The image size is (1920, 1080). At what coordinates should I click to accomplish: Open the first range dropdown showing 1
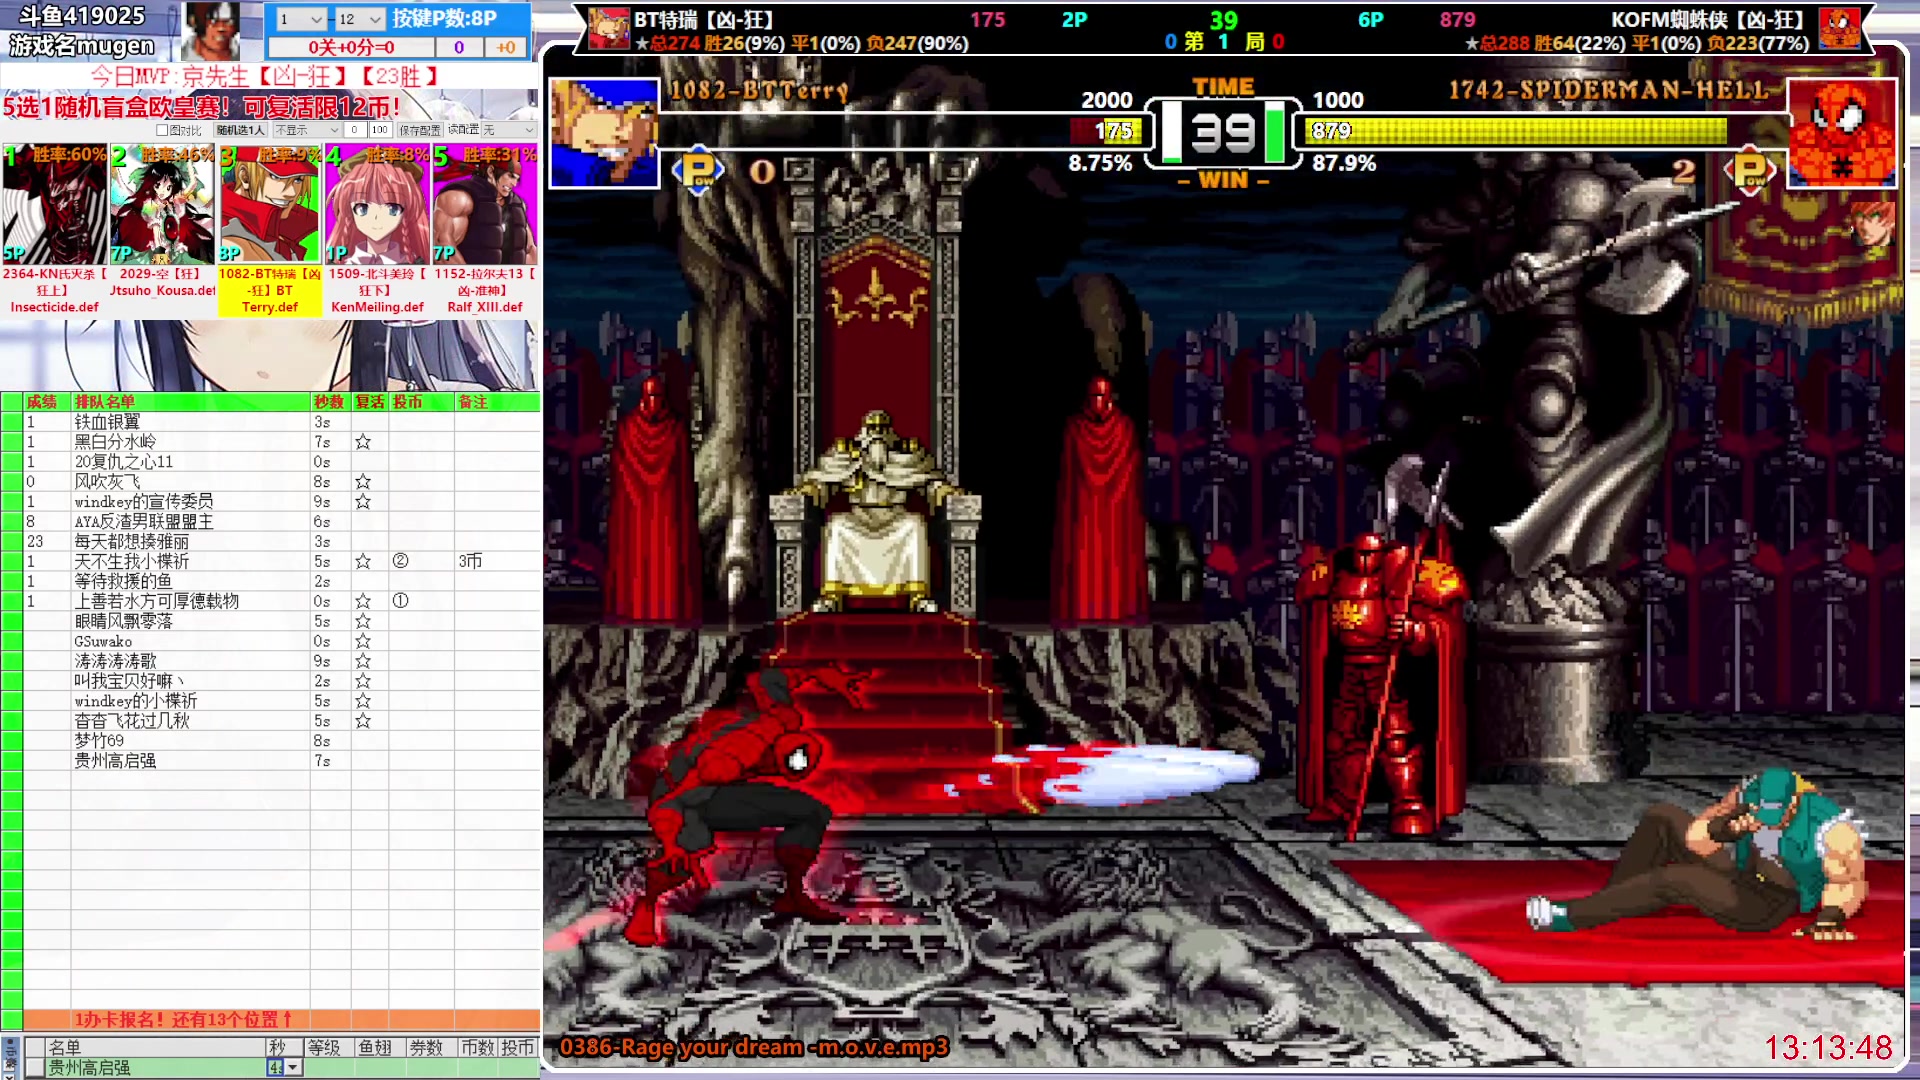point(300,19)
